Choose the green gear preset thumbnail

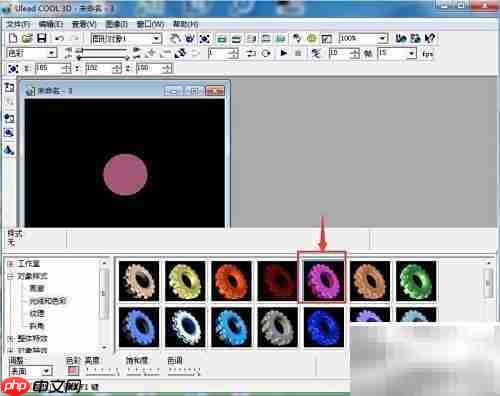(x=416, y=281)
